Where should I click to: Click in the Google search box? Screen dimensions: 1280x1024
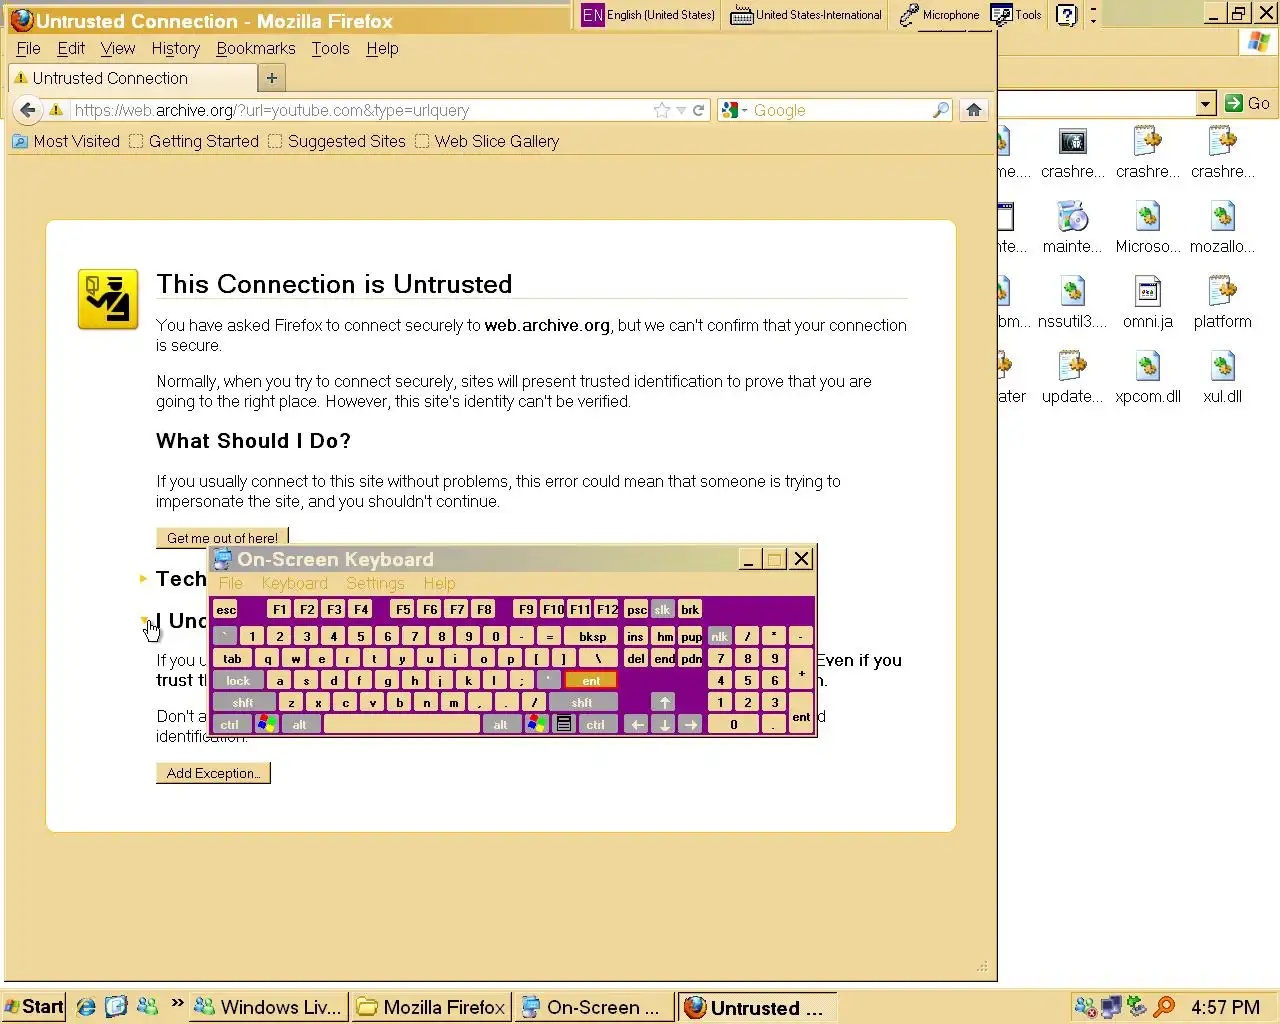[840, 110]
